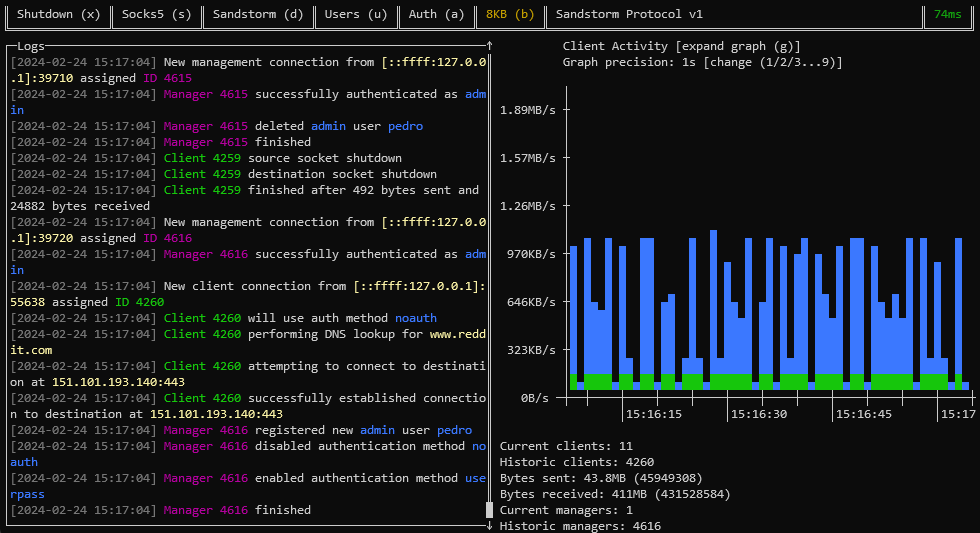Click Client 4259 destination socket shutdown log
980x533 pixels.
pos(224,174)
